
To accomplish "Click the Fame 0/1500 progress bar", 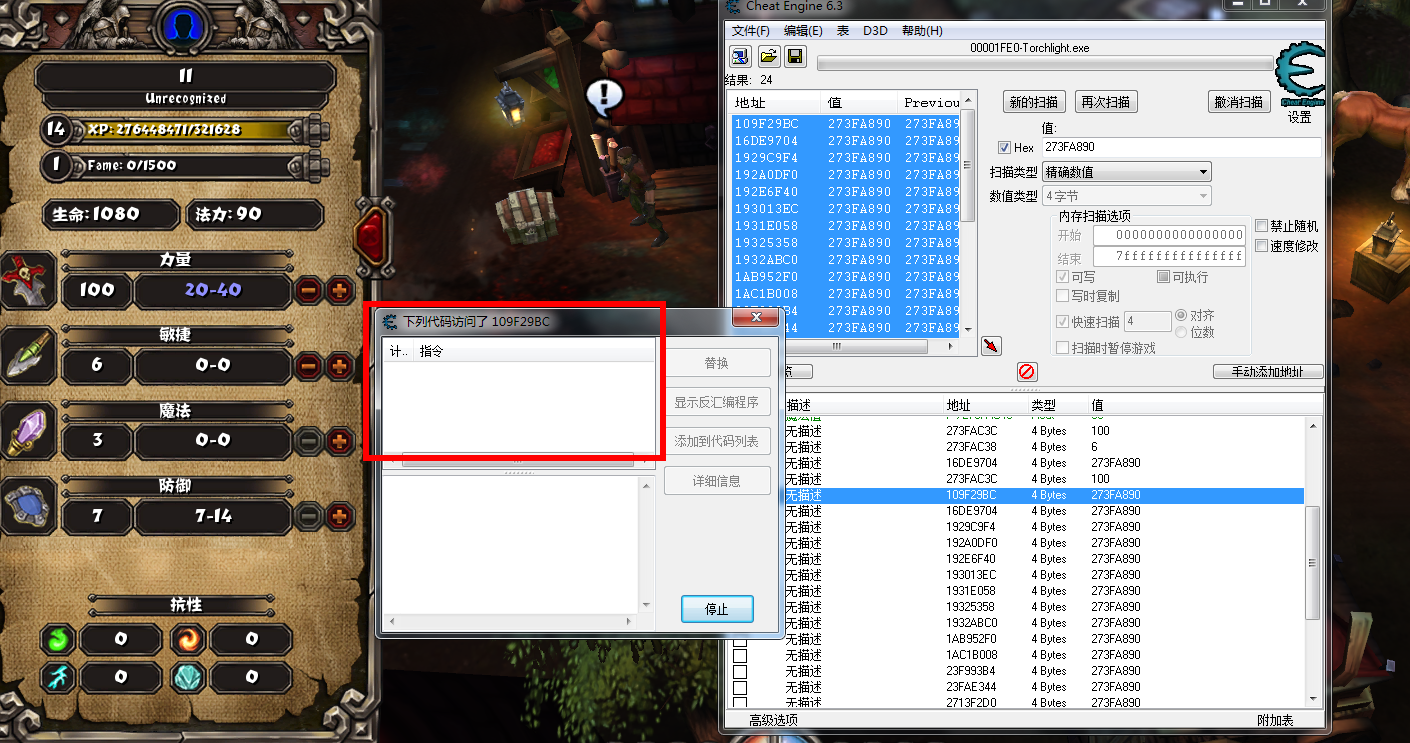I will pos(186,165).
